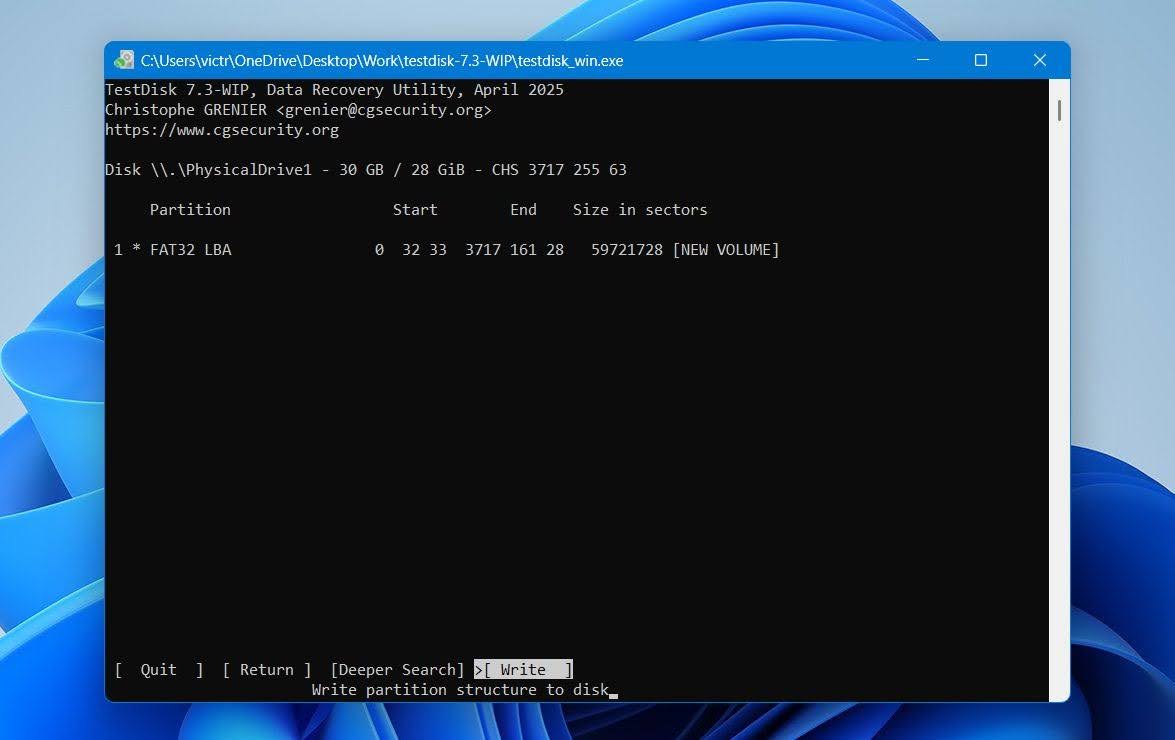This screenshot has width=1175, height=740.
Task: Click the [NEW VOLUME] partition label
Action: click(726, 250)
